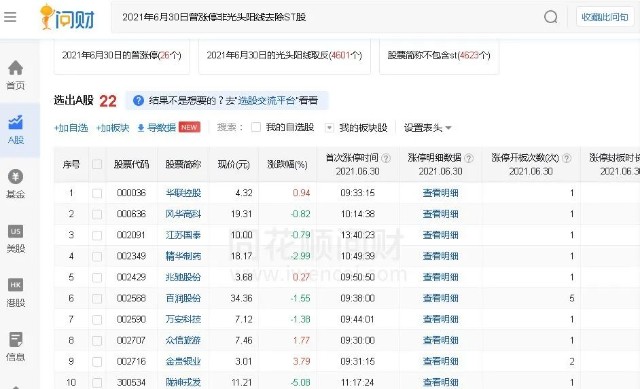Open the 信息 news icon

[16, 340]
